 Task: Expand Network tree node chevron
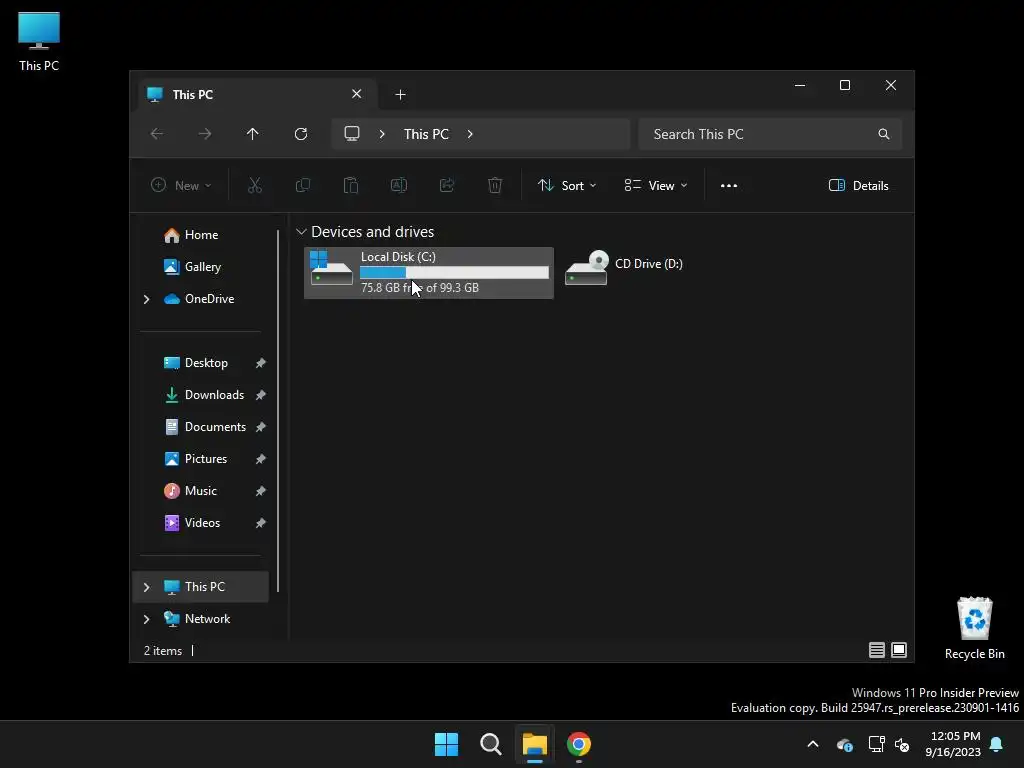pyautogui.click(x=146, y=619)
